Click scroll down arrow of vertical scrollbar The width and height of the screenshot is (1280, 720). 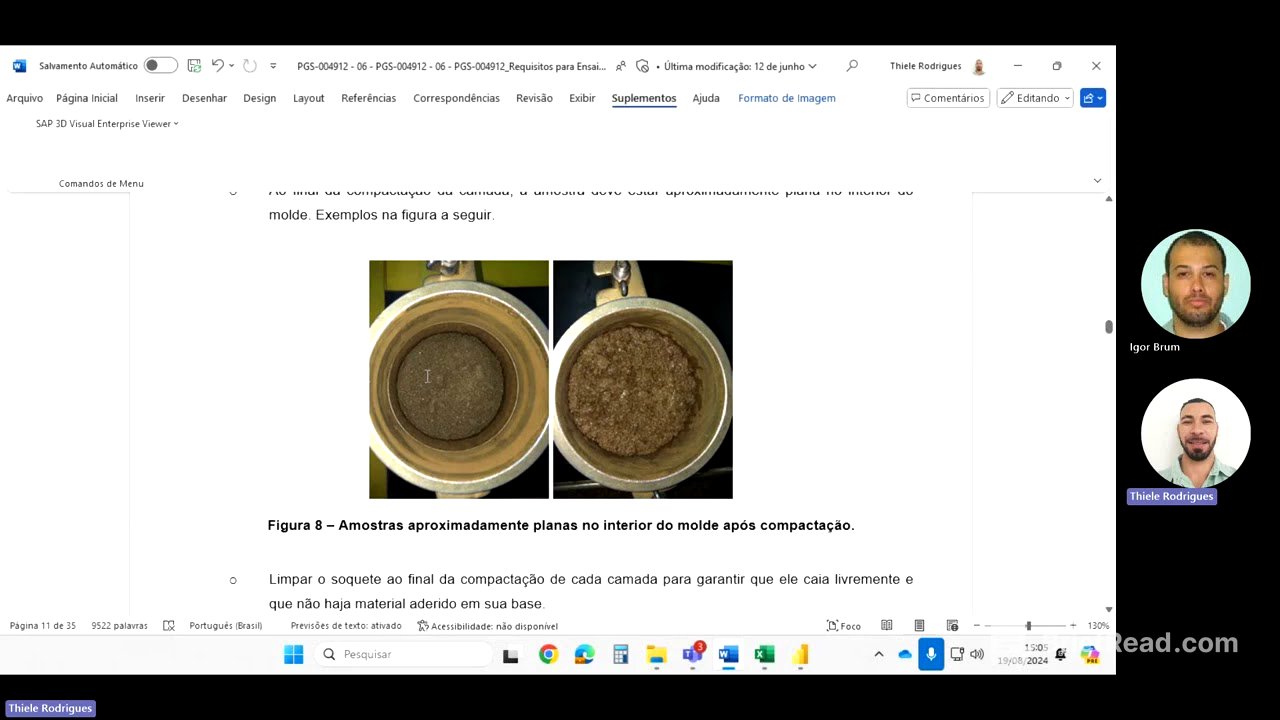1108,609
